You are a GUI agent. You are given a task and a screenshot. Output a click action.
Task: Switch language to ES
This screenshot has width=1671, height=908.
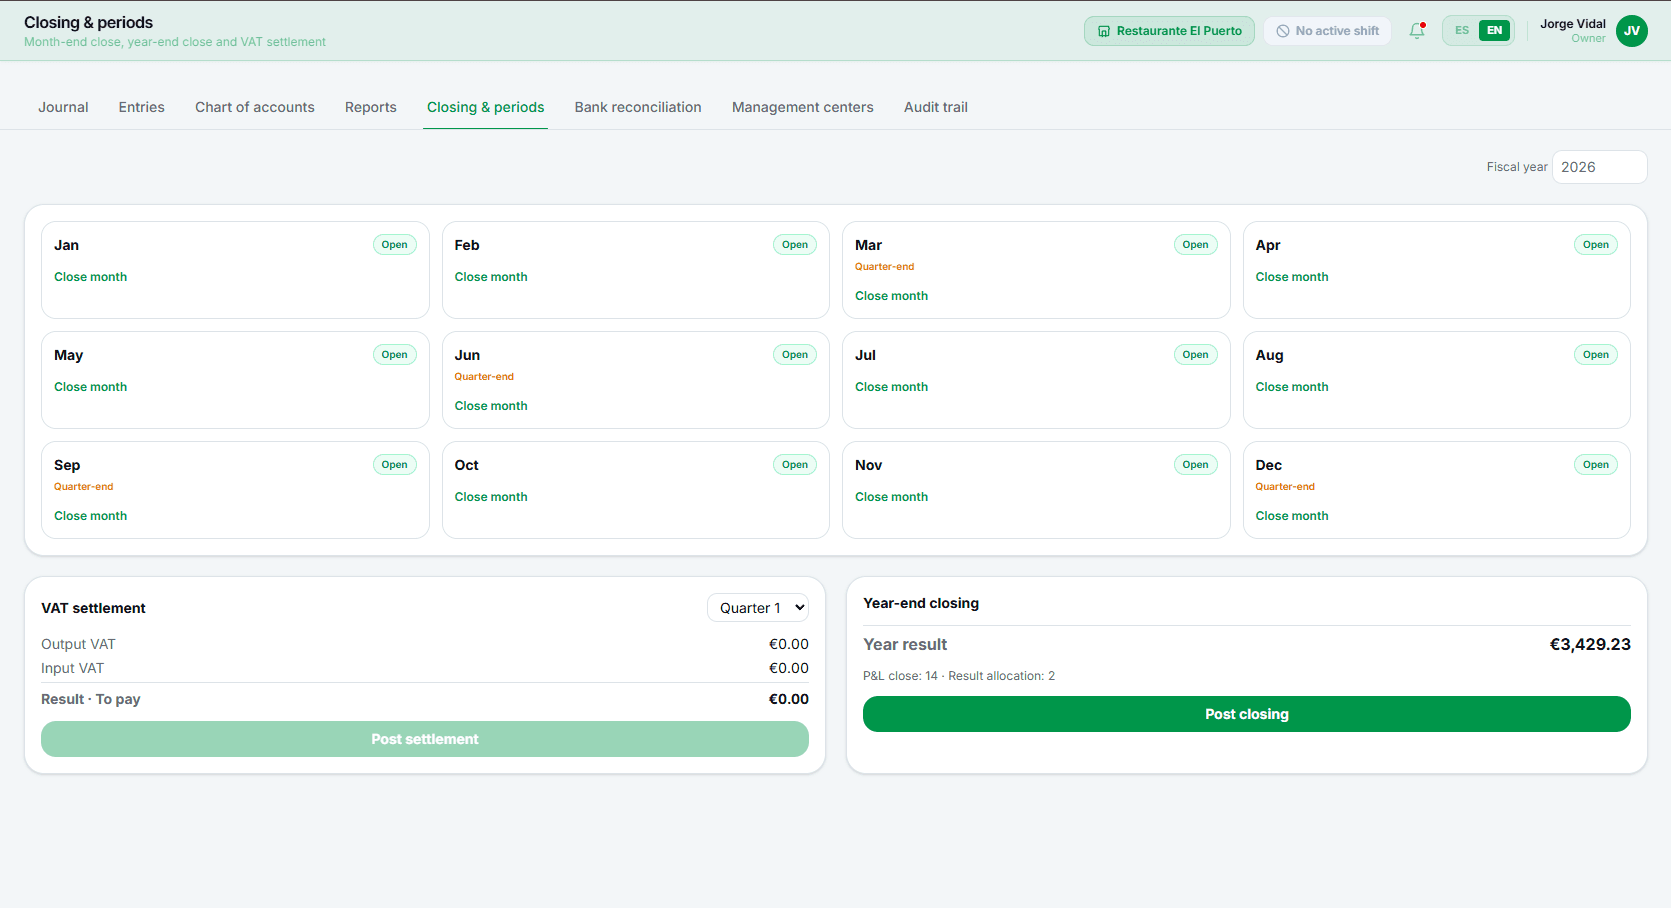[x=1462, y=31]
